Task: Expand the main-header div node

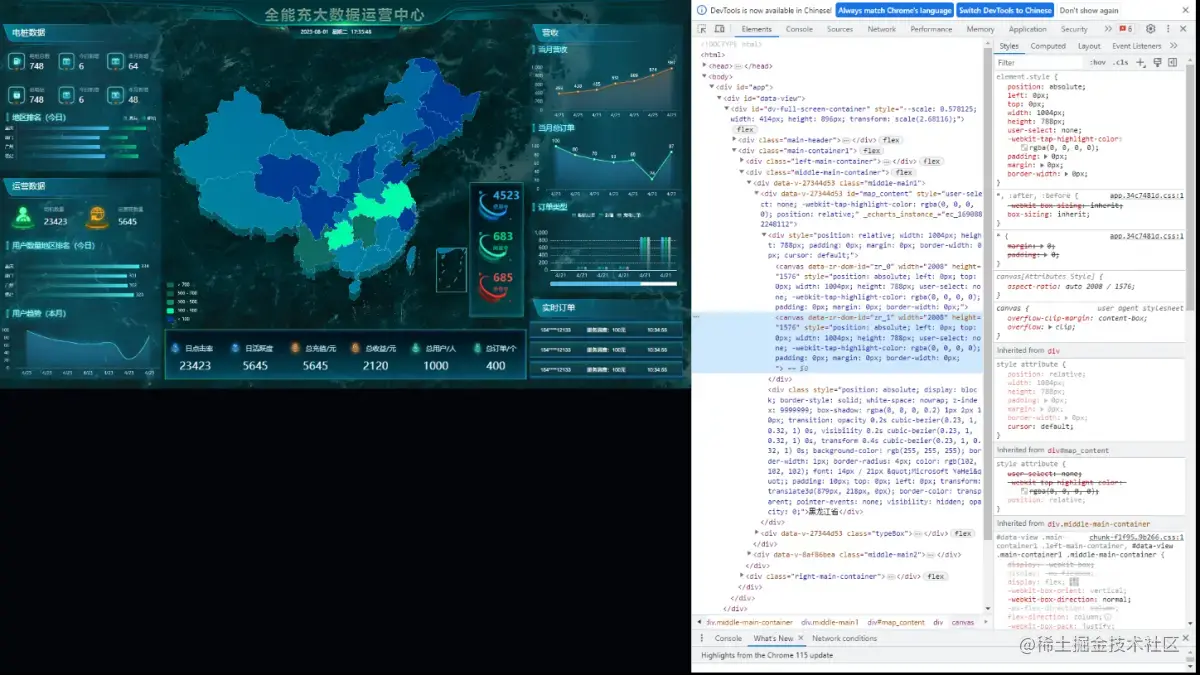Action: tap(734, 140)
